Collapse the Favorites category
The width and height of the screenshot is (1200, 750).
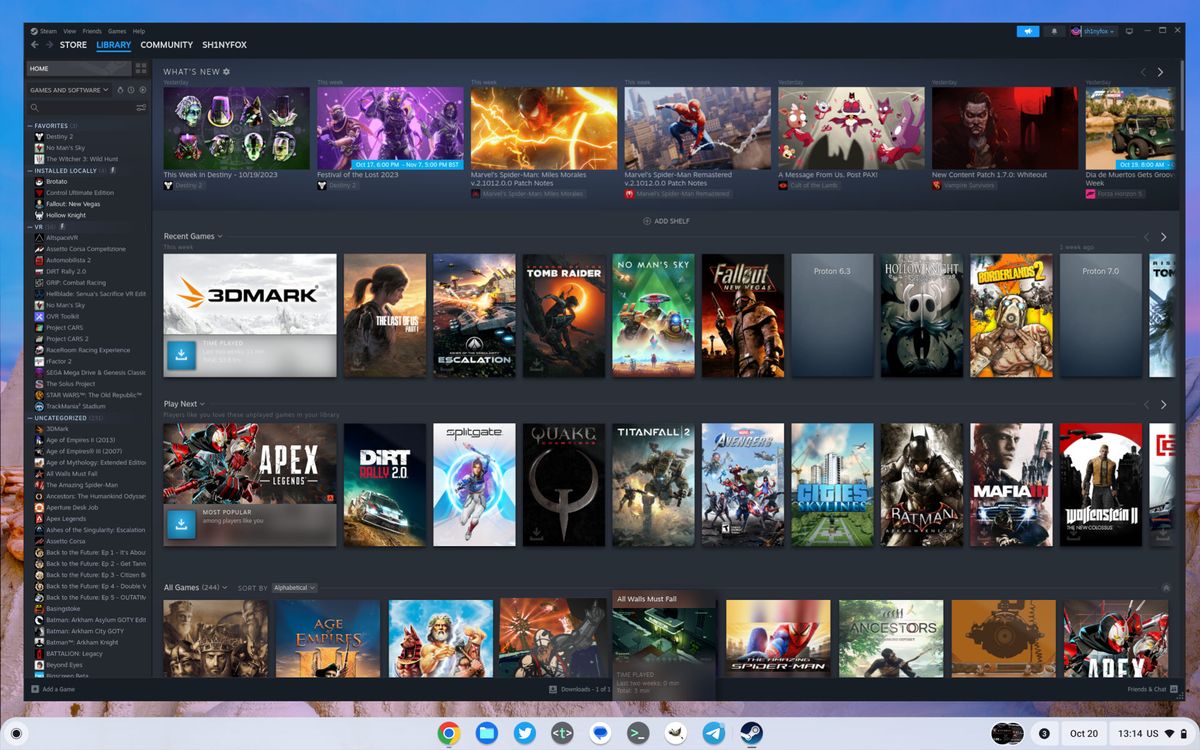pyautogui.click(x=30, y=126)
